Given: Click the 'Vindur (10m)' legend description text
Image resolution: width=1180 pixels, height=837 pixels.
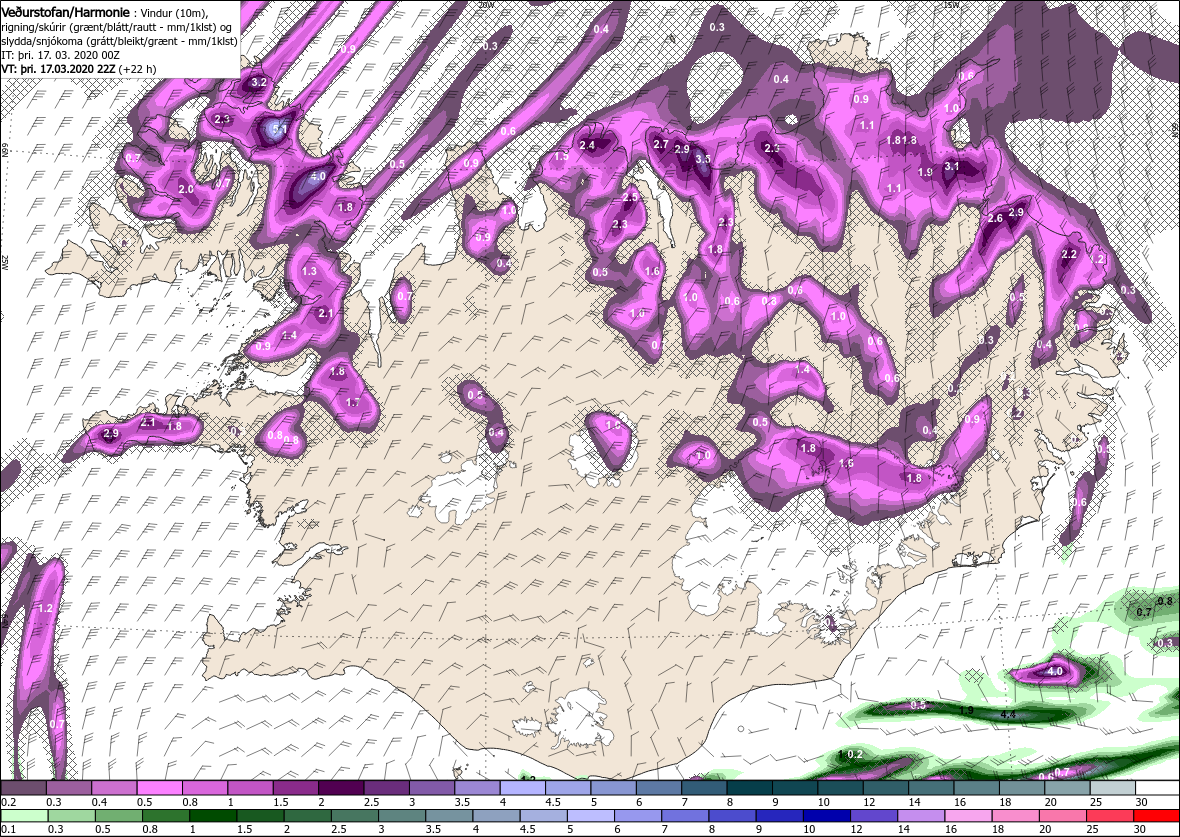Looking at the screenshot, I should [176, 14].
